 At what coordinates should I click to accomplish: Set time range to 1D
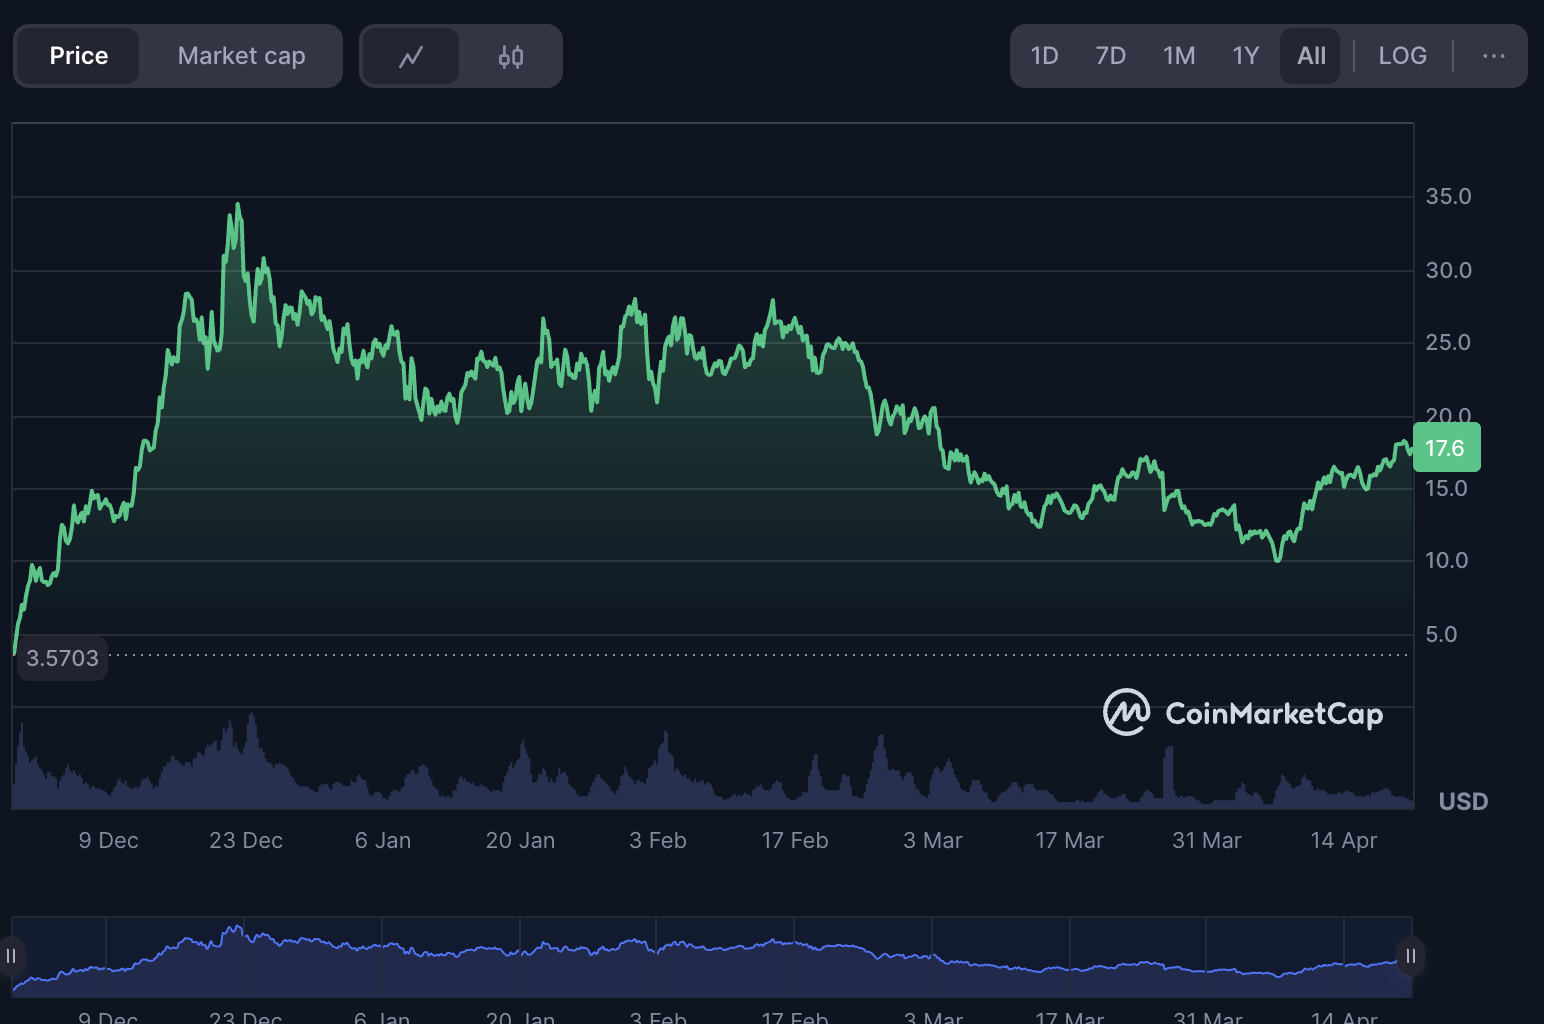1044,57
